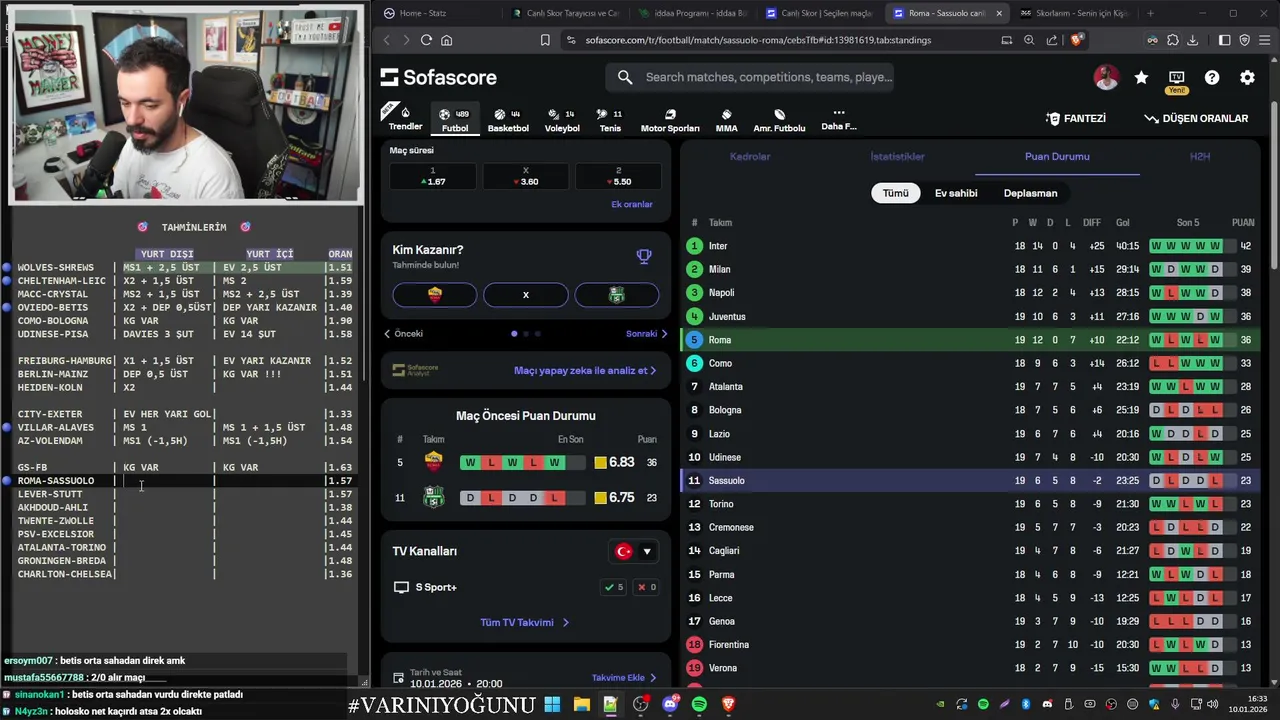Open Takvime Ekle option
The width and height of the screenshot is (1280, 720).
[624, 678]
